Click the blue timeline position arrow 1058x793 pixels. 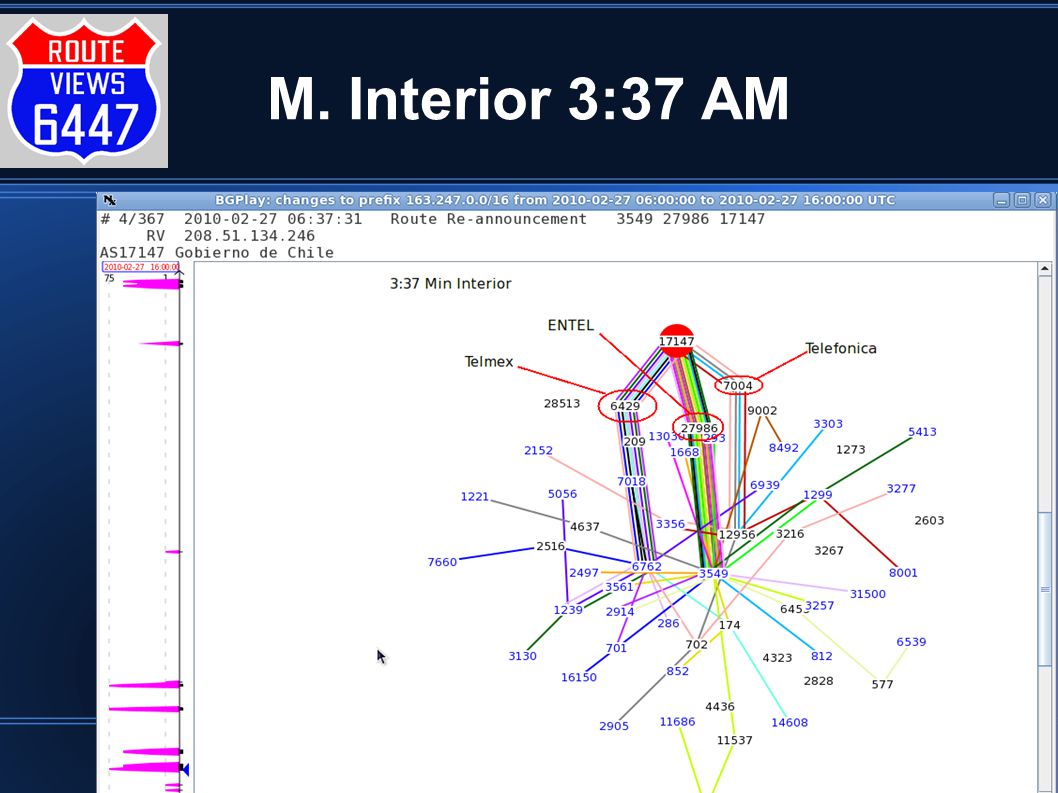185,769
